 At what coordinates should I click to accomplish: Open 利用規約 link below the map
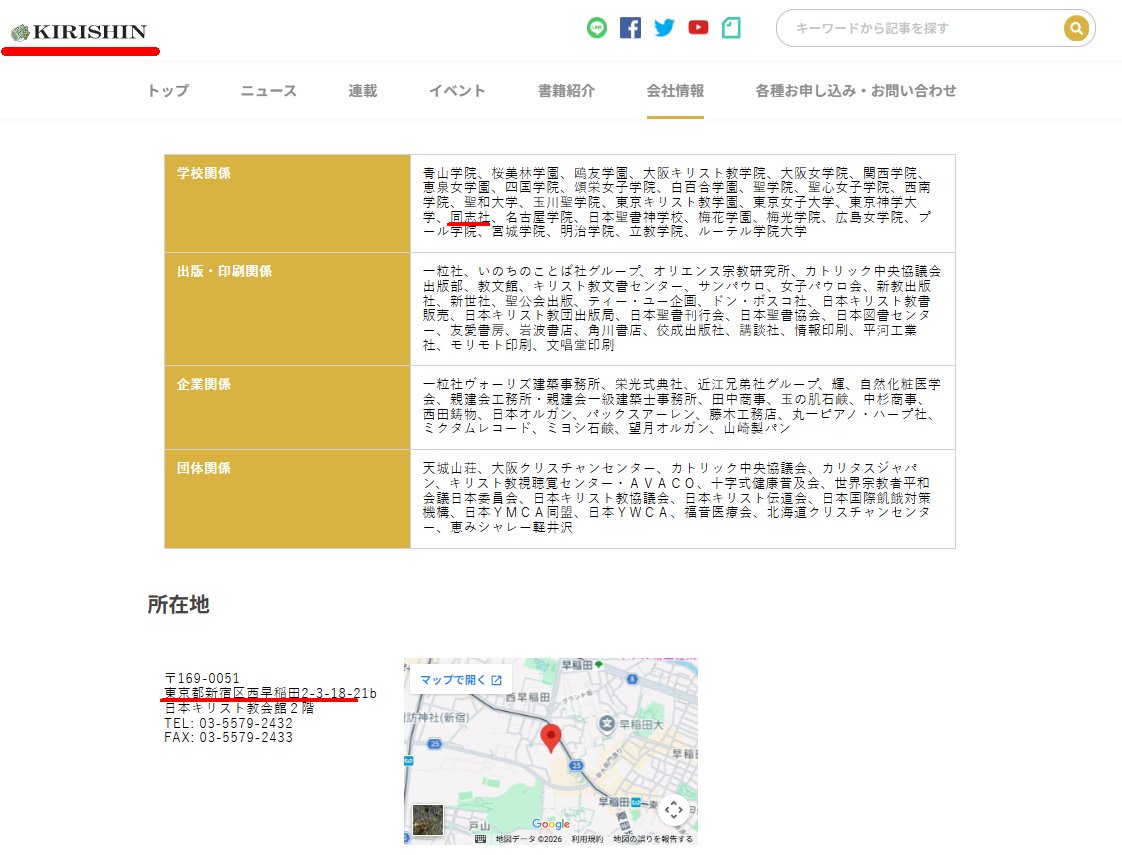587,839
